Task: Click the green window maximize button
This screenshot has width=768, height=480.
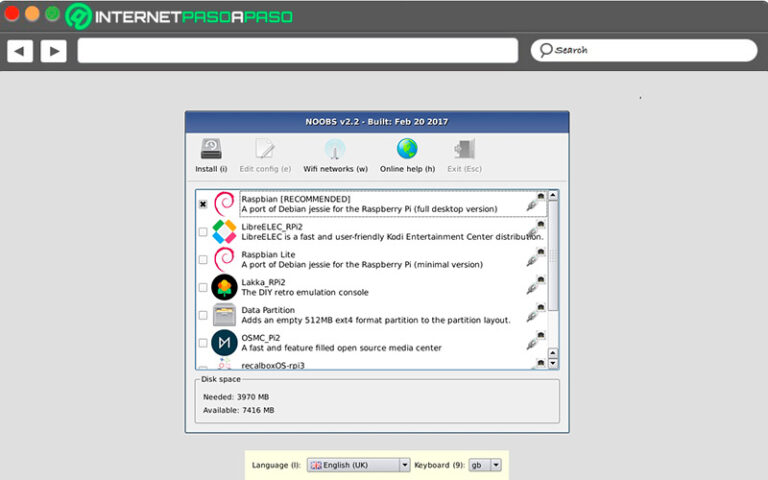Action: pyautogui.click(x=52, y=13)
